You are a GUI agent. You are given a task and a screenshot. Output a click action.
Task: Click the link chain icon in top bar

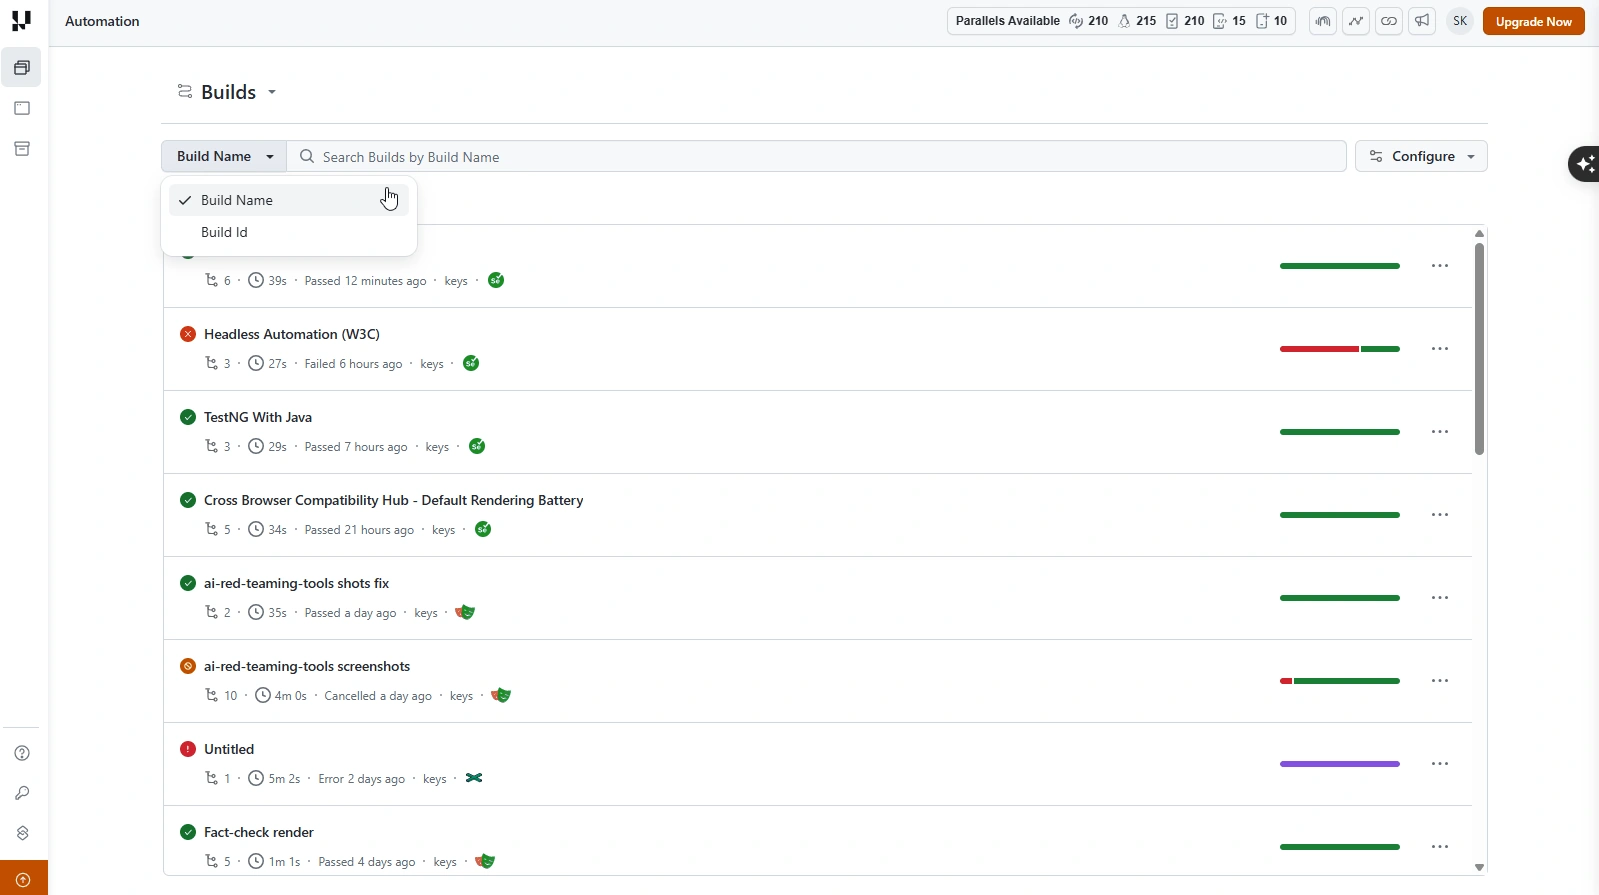point(1389,21)
